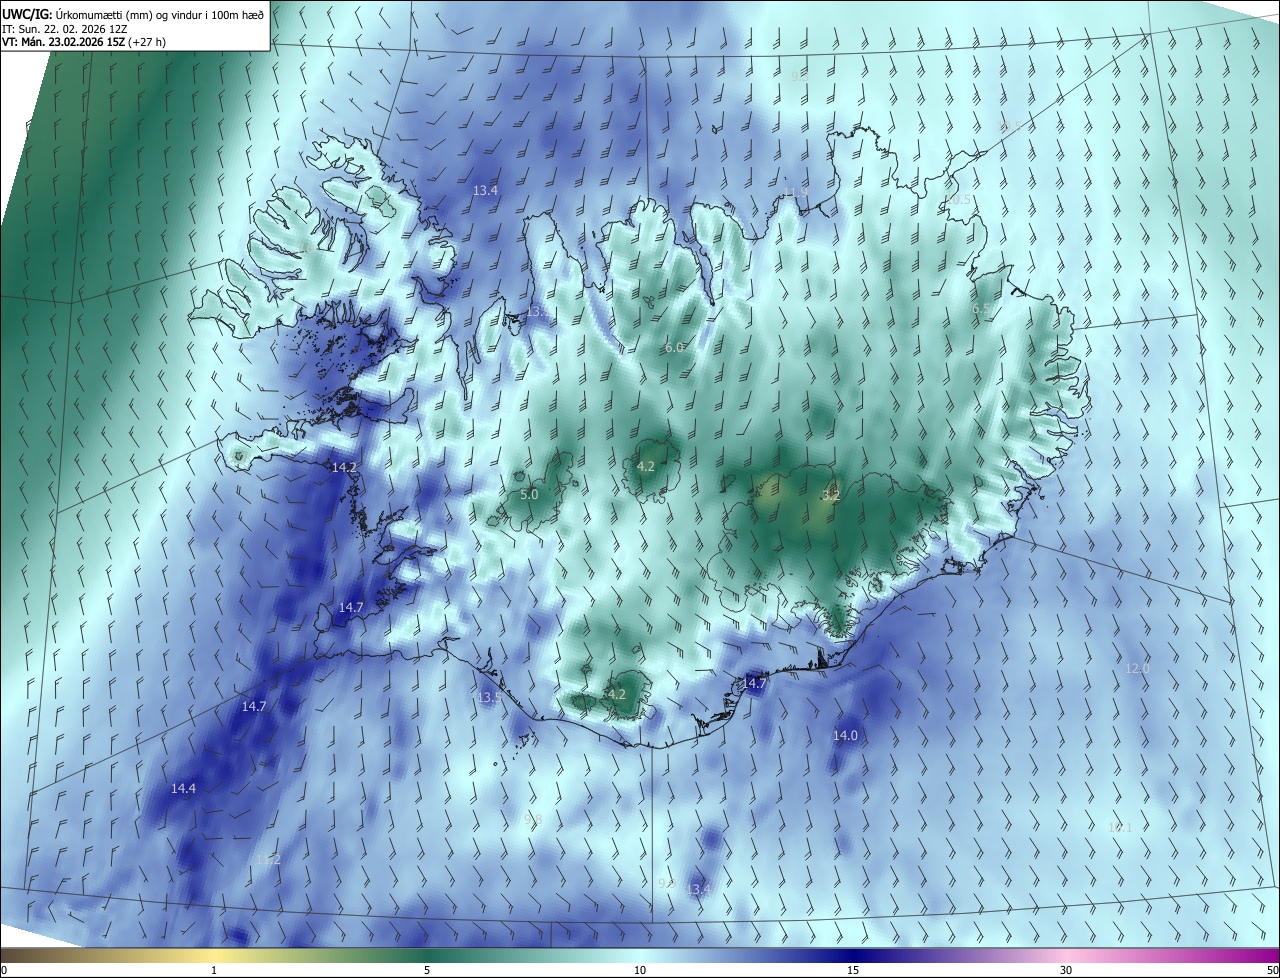Click the 'IT: Sun. 22. 02. 2026 12Z' line
The height and width of the screenshot is (978, 1280).
click(x=64, y=28)
